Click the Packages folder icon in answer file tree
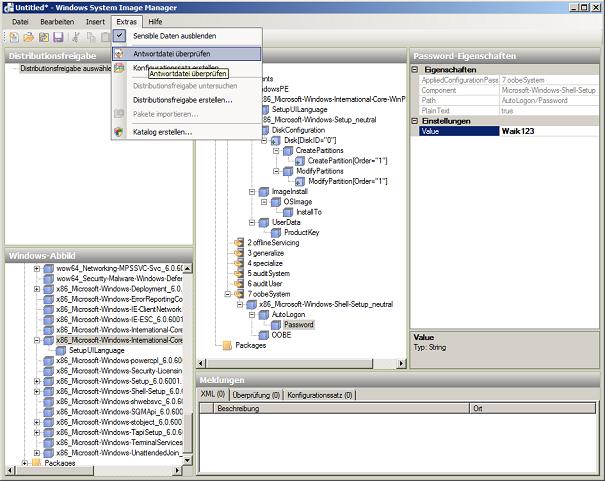The height and width of the screenshot is (481, 605). click(227, 345)
